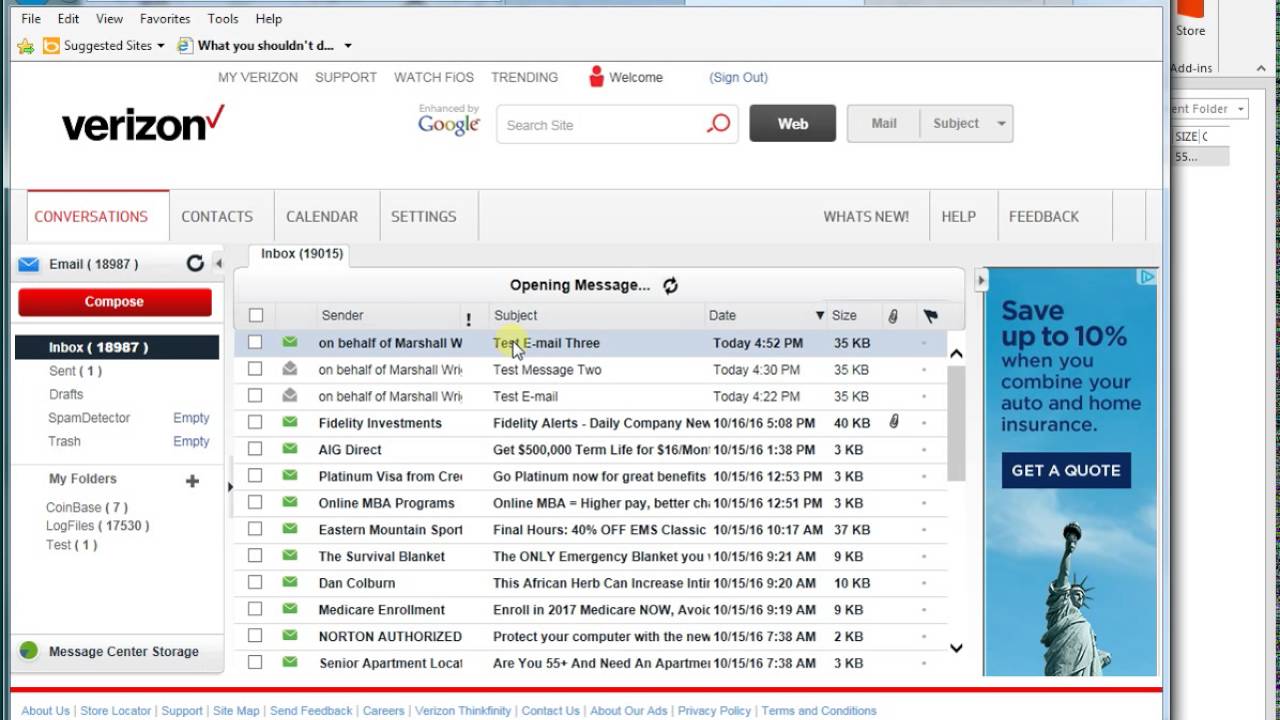Open the File menu
Viewport: 1280px width, 720px height.
[31, 18]
